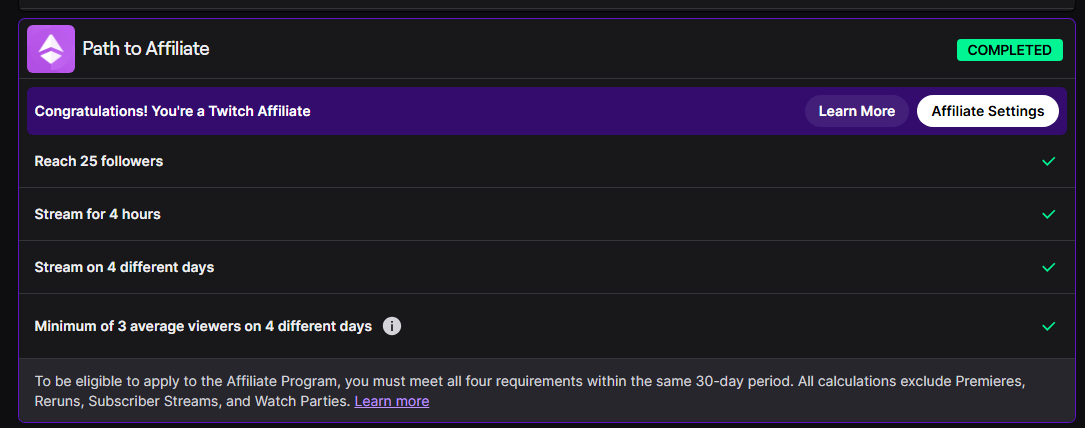The image size is (1085, 428).
Task: Click the Learn More button in purple banner
Action: point(857,111)
